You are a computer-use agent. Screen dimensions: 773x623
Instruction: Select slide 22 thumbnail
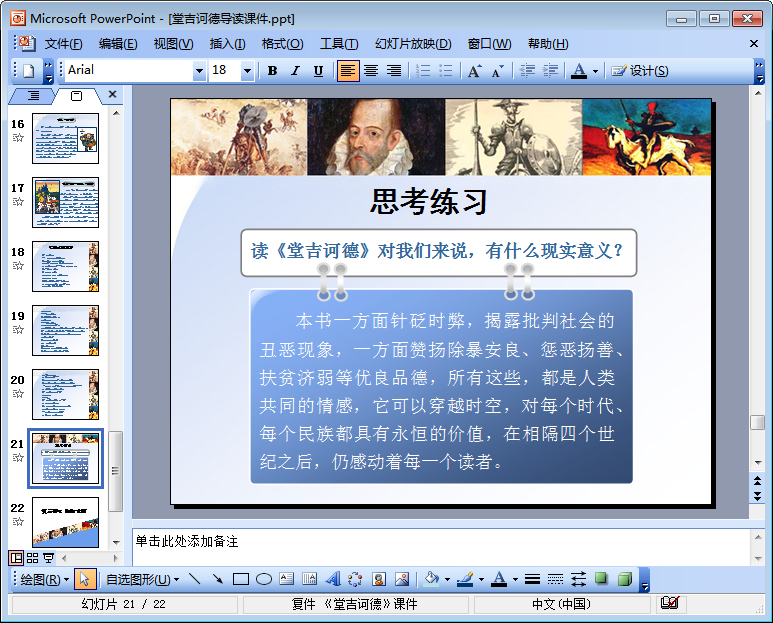tap(66, 522)
